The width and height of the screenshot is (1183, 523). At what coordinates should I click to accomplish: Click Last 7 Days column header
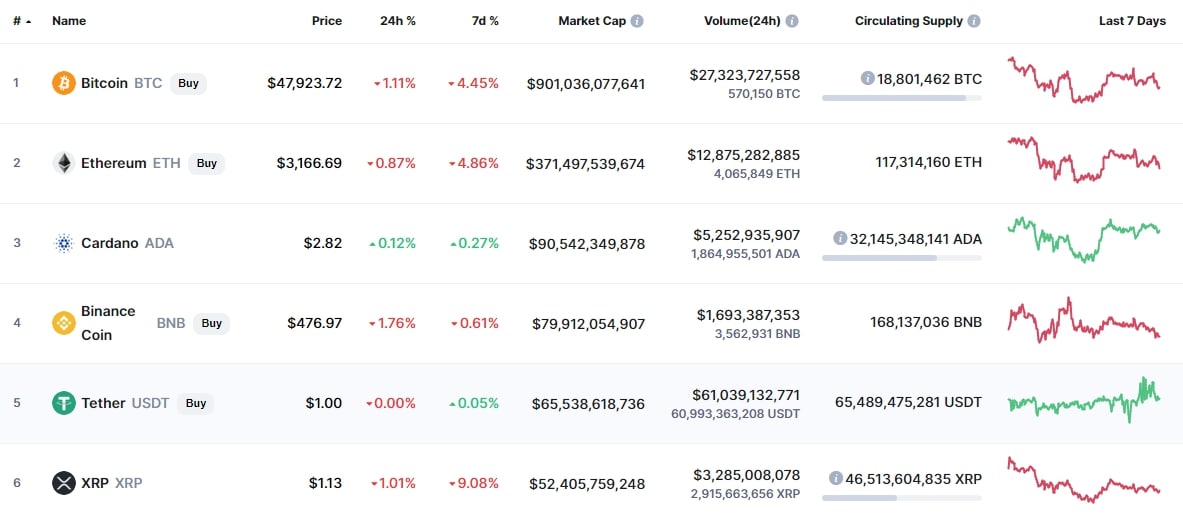1132,21
